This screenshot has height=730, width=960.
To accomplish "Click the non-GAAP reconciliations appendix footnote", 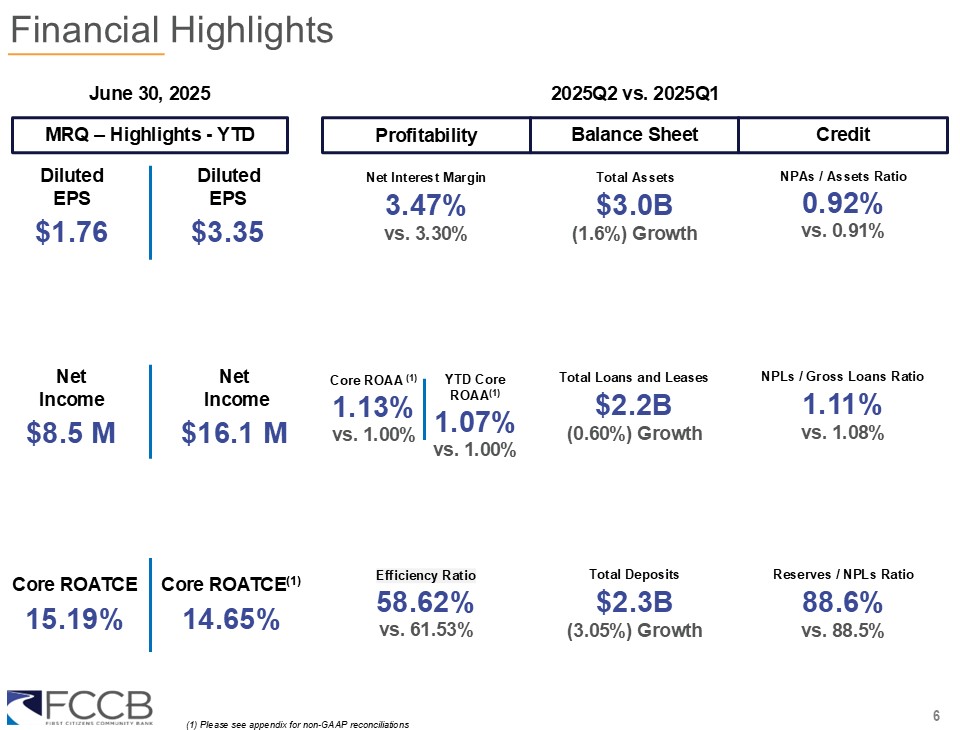I will [298, 723].
